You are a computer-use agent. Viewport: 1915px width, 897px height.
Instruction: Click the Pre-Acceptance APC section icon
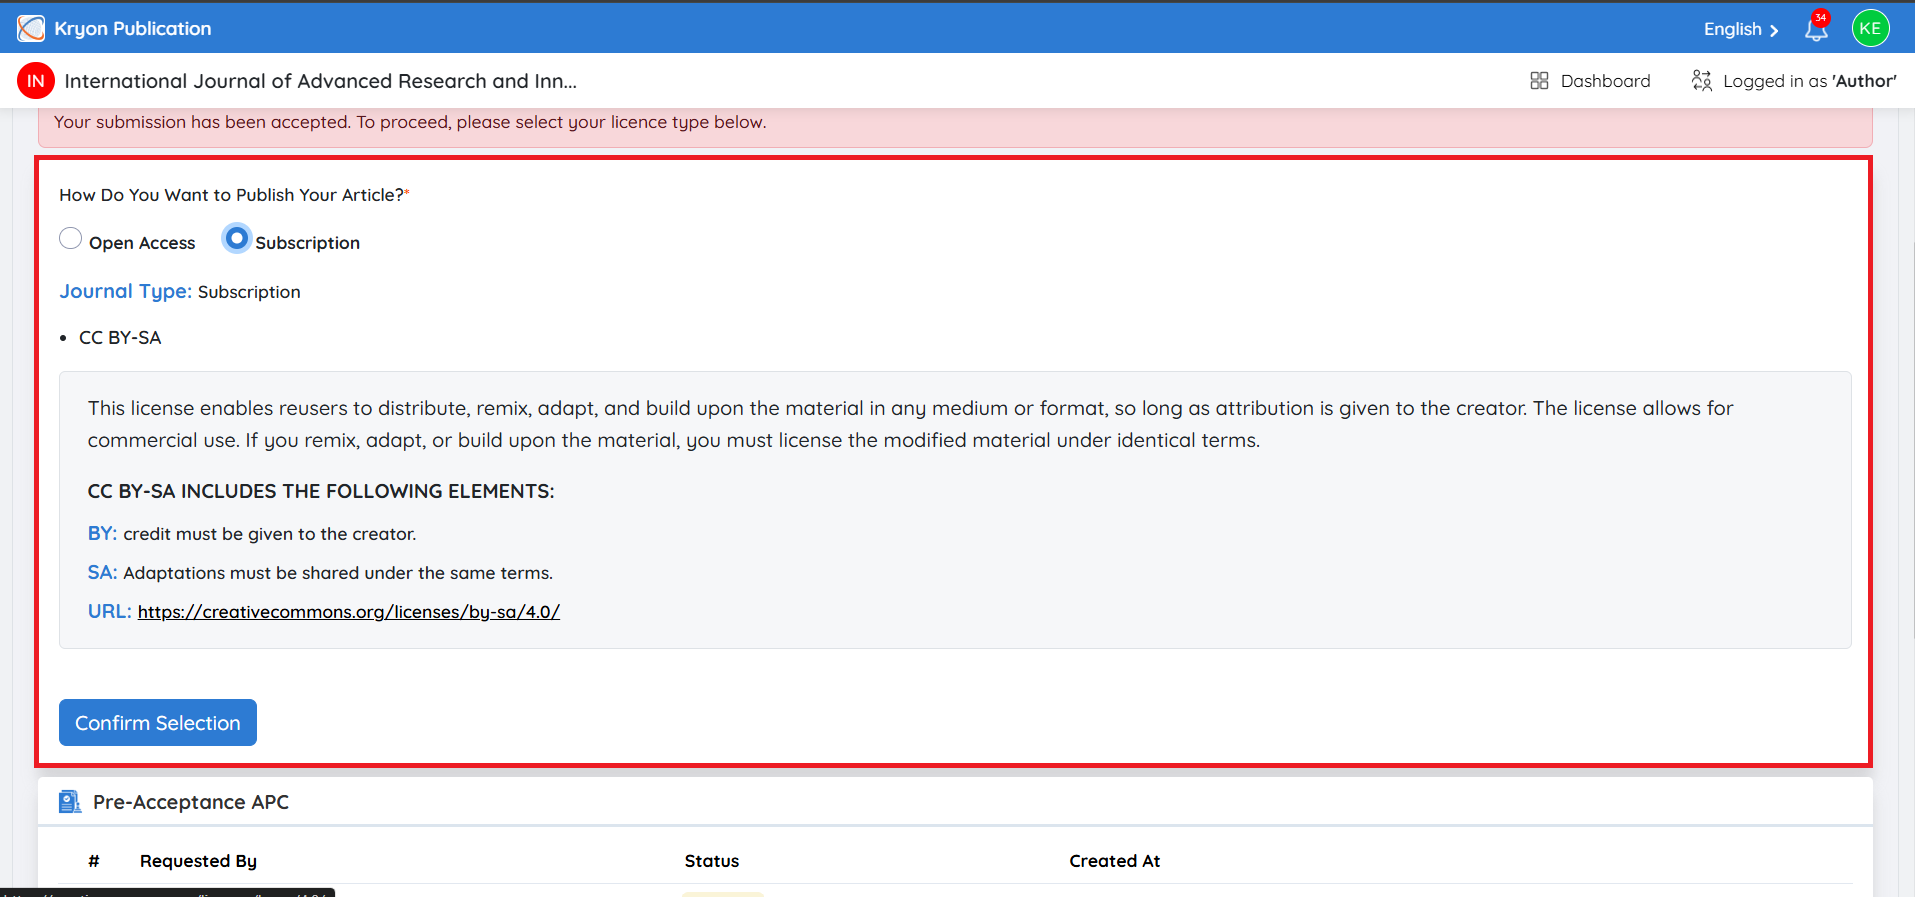tap(69, 802)
